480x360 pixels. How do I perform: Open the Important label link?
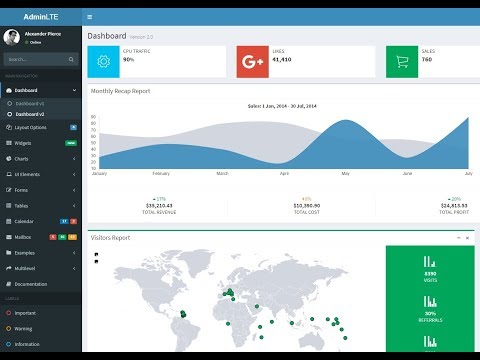[x=41, y=313]
